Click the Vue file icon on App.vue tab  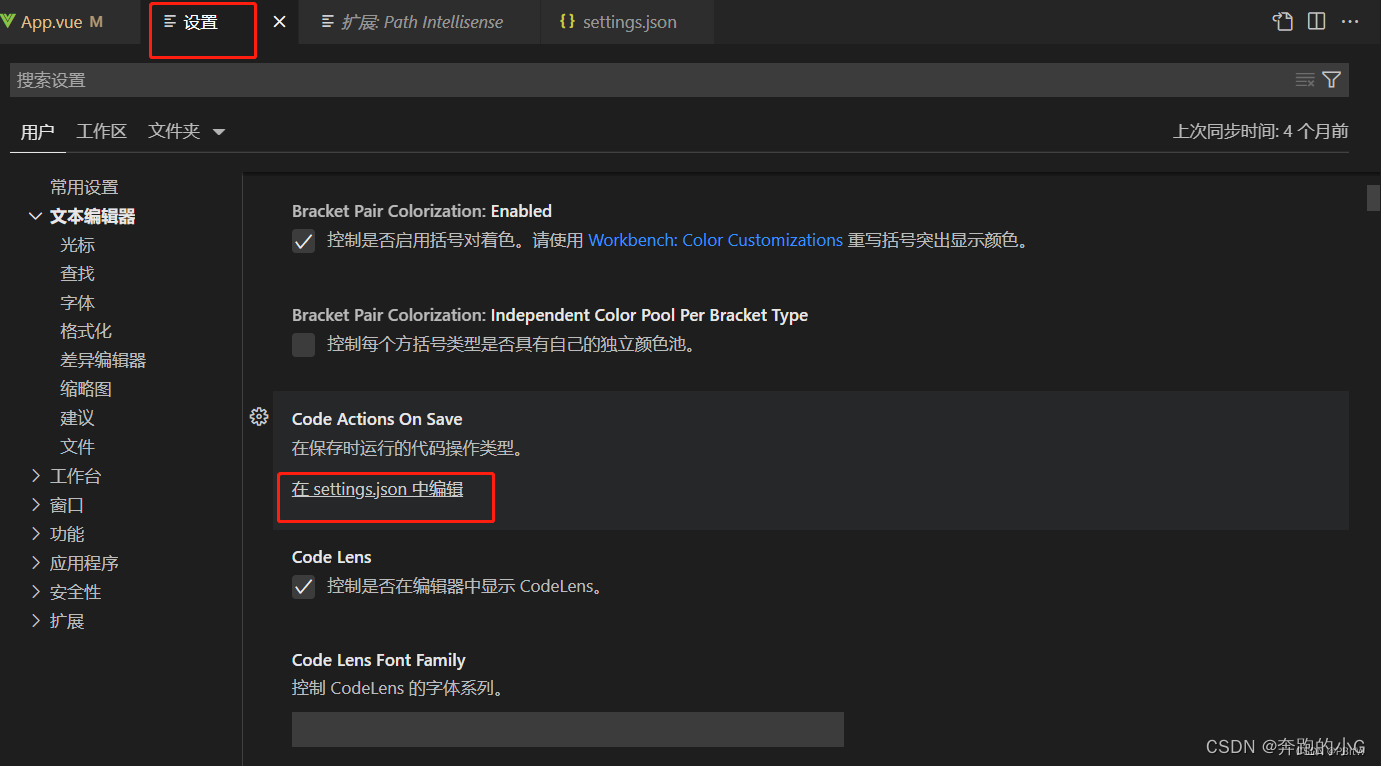pos(8,22)
